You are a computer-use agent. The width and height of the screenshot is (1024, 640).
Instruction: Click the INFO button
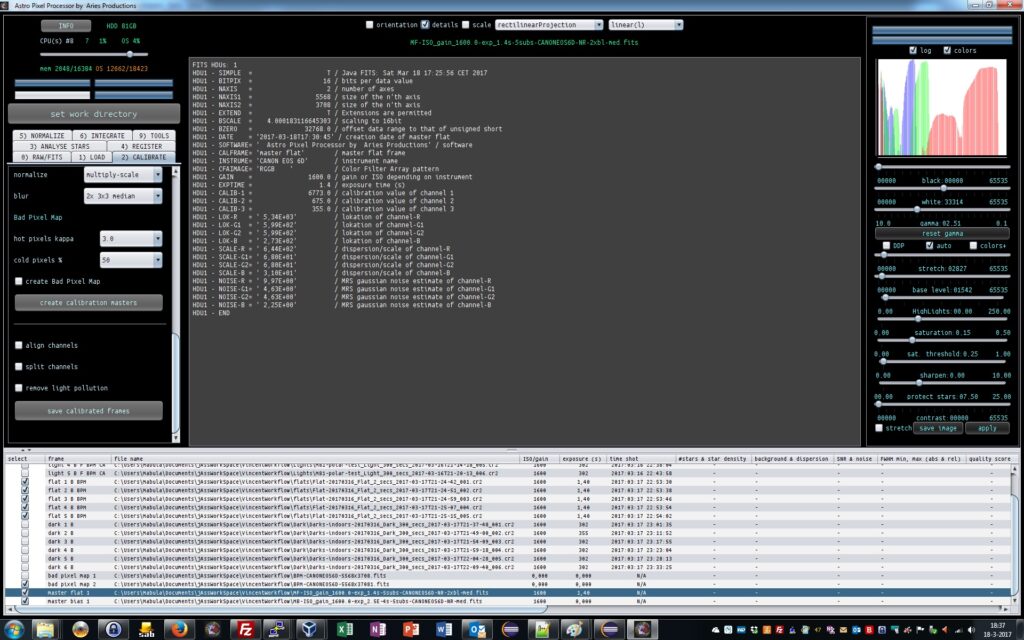pos(66,26)
